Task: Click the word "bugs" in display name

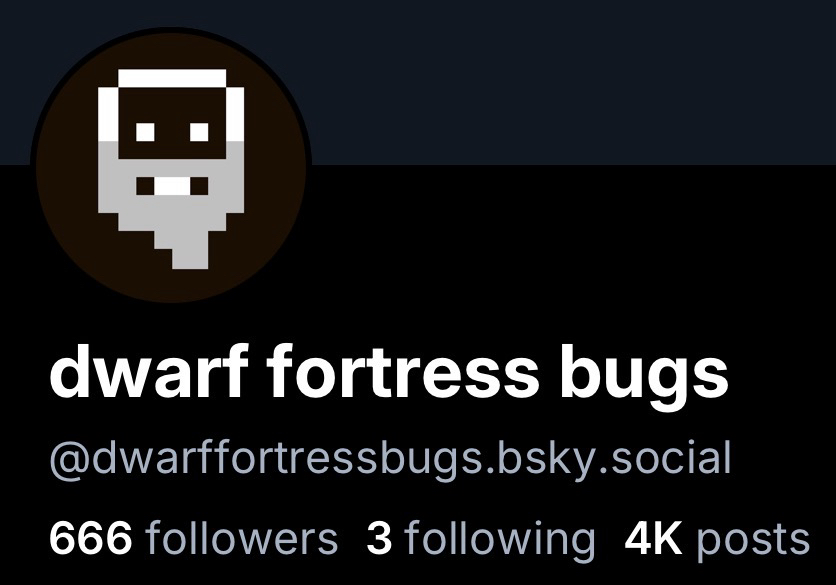Action: pyautogui.click(x=644, y=373)
